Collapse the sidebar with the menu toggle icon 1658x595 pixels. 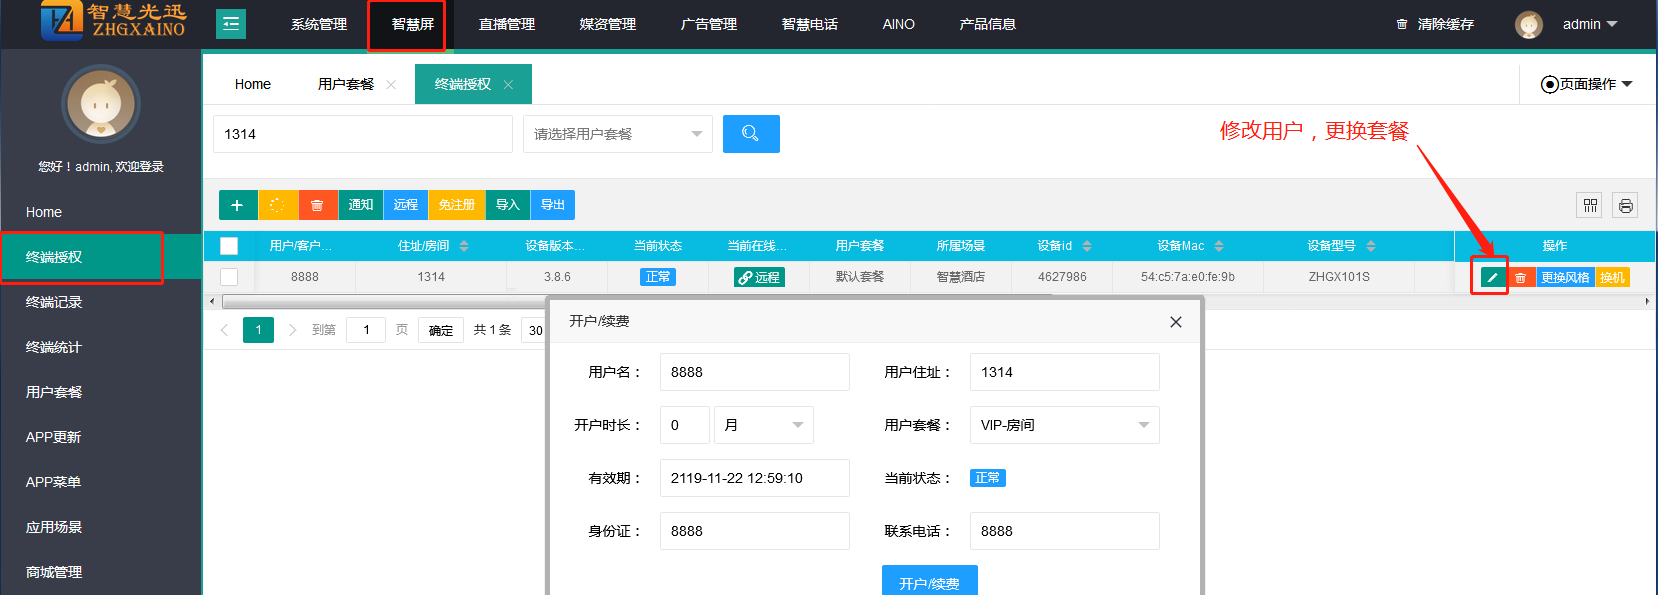pyautogui.click(x=231, y=24)
